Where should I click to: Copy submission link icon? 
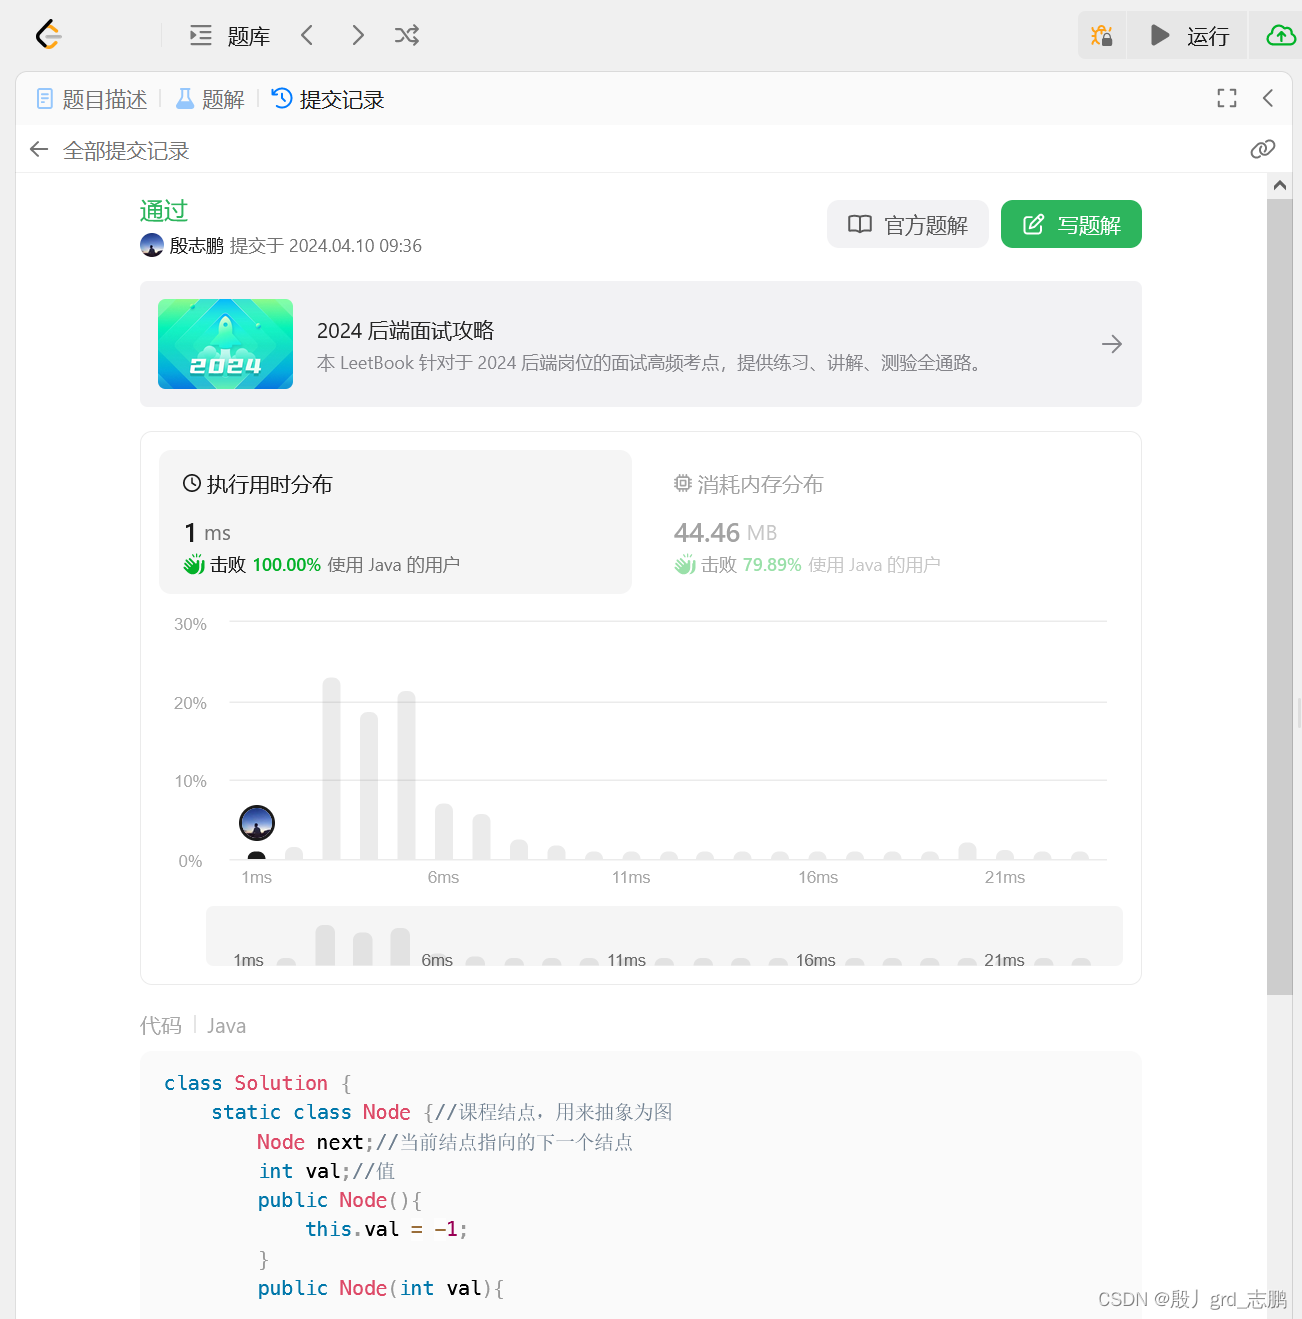point(1263,149)
